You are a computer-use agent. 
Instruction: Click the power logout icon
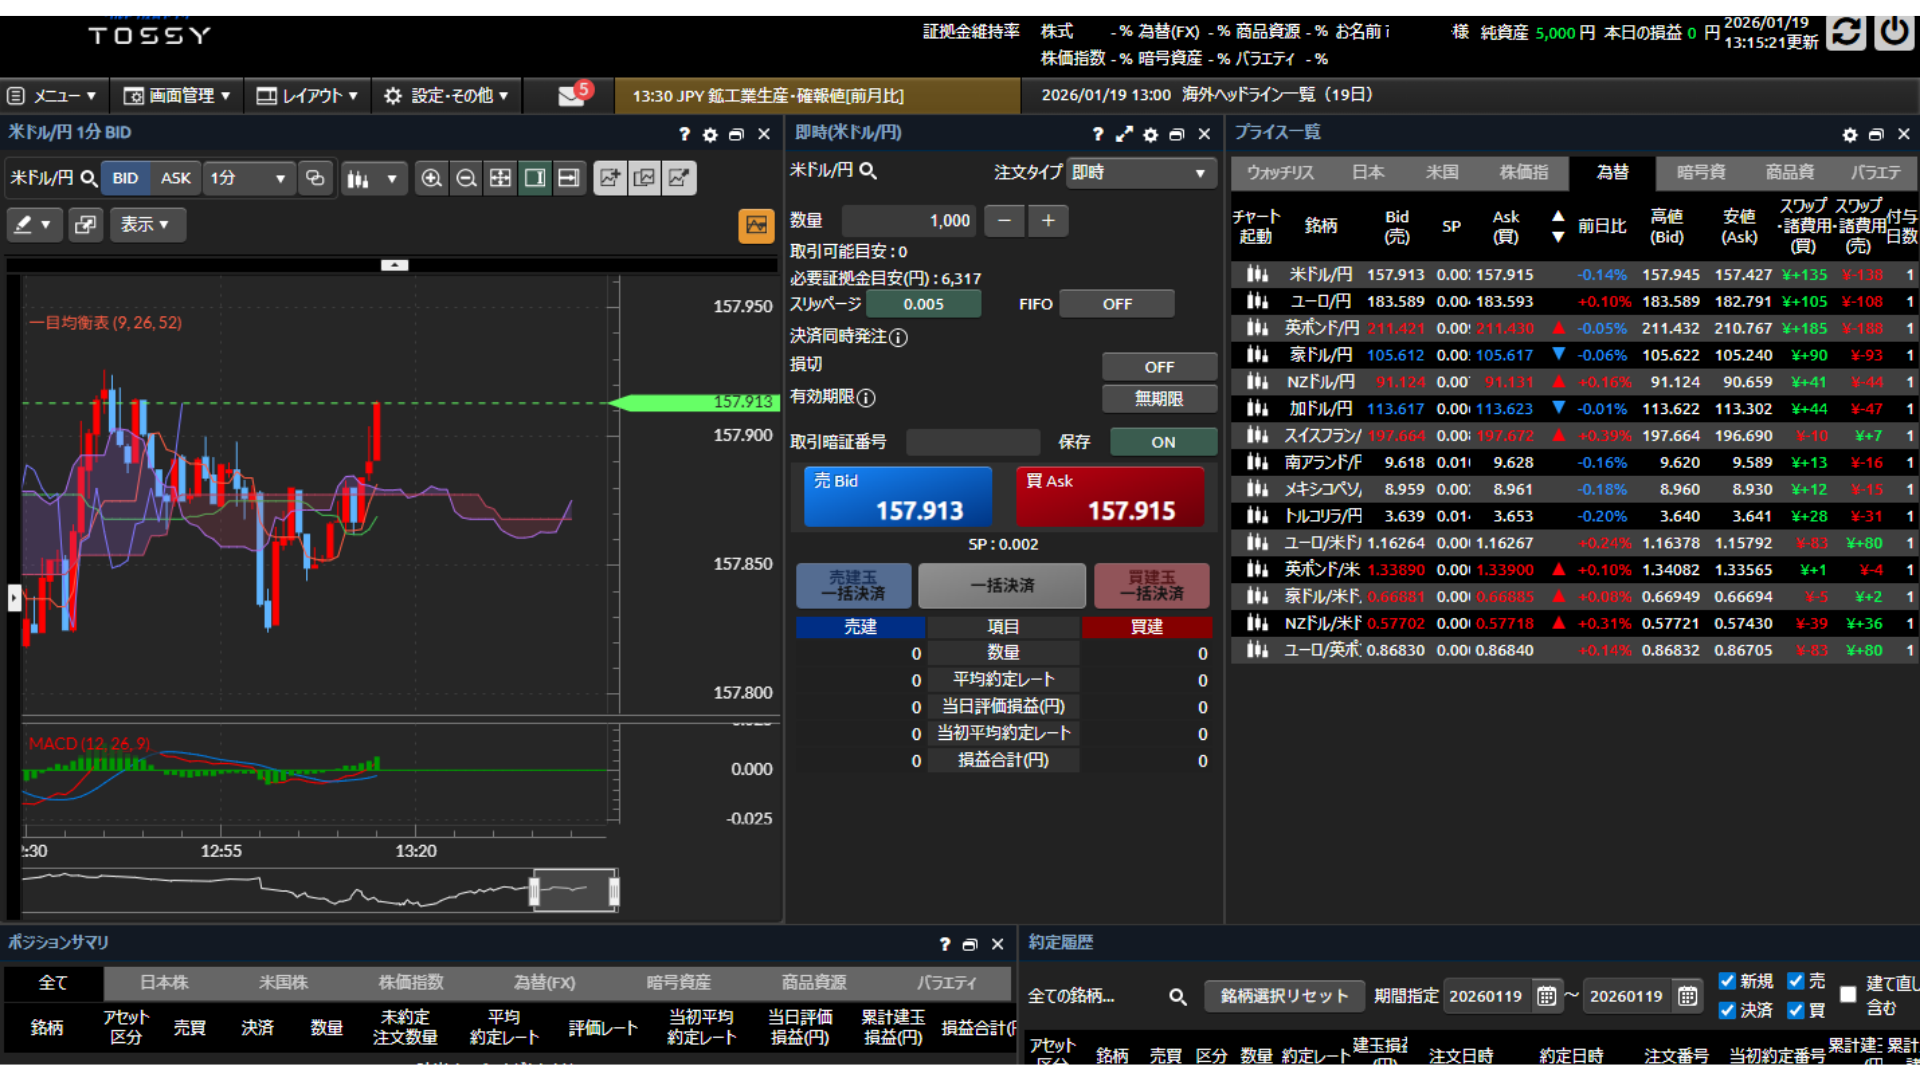[x=1894, y=32]
